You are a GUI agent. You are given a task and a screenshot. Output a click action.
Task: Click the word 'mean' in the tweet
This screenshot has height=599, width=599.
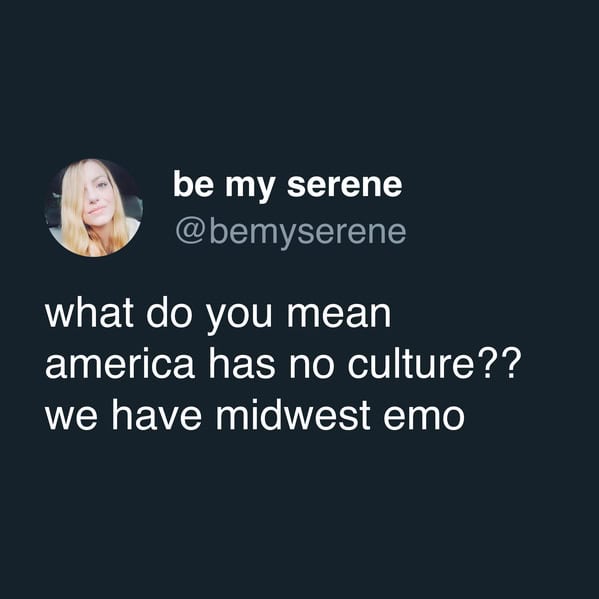[339, 316]
